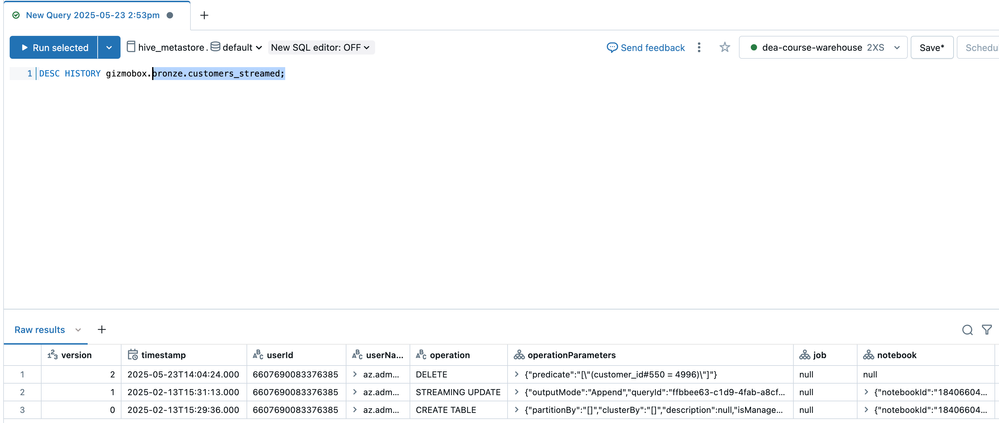
Task: Star this query as favorite
Action: click(x=724, y=47)
